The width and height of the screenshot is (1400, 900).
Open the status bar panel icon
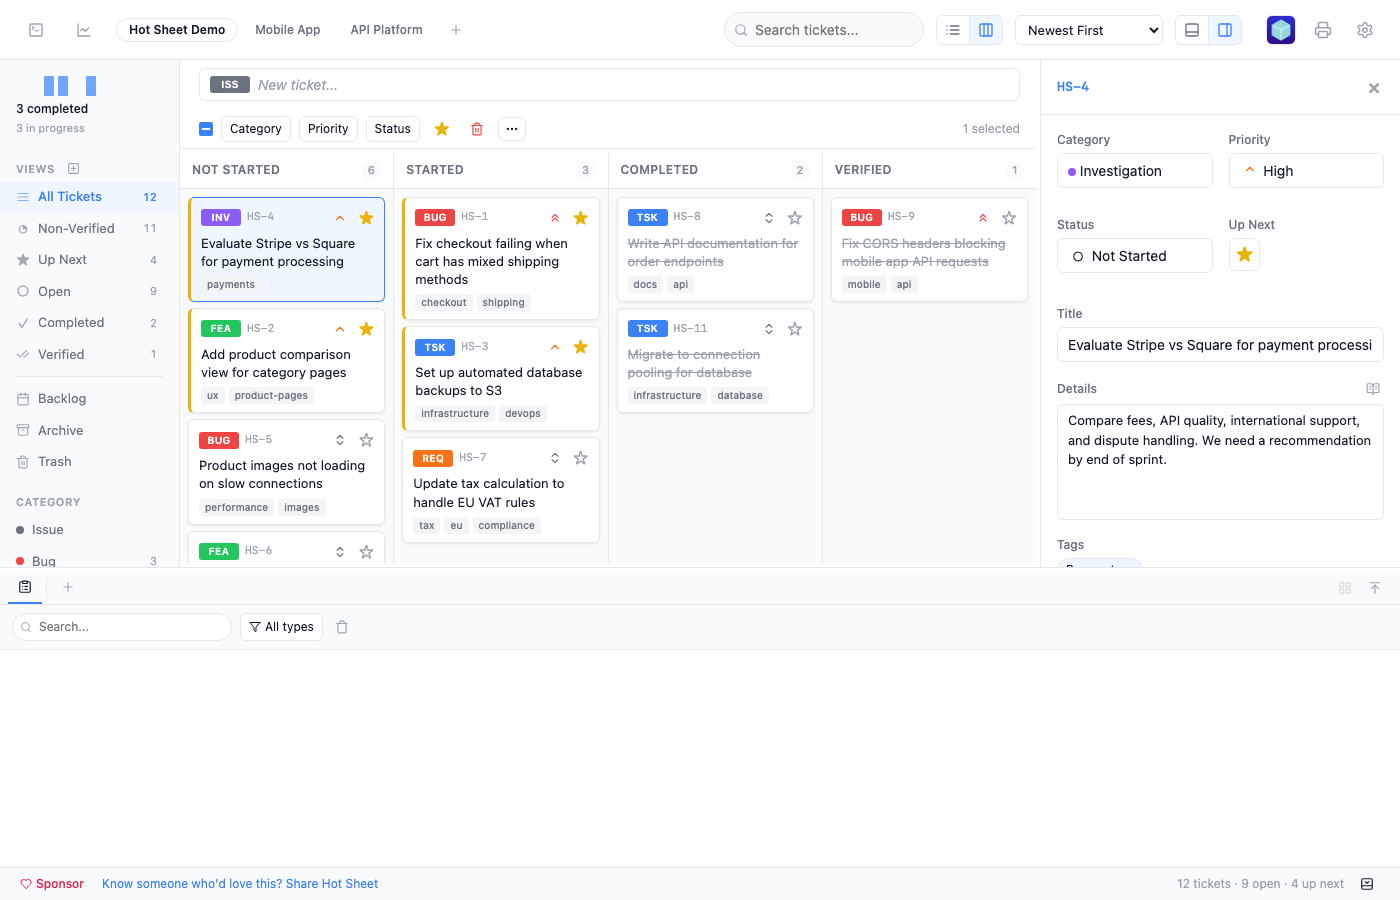coord(1367,884)
